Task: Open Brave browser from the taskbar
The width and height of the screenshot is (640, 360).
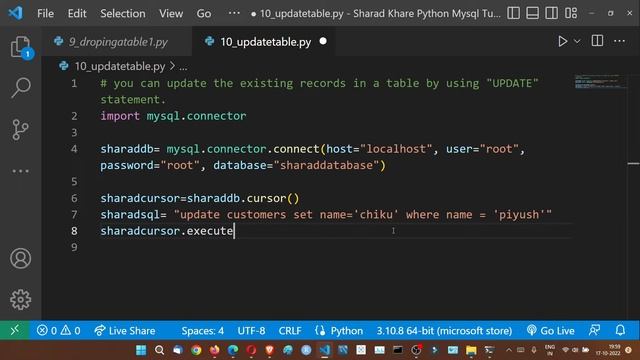Action: coord(269,350)
